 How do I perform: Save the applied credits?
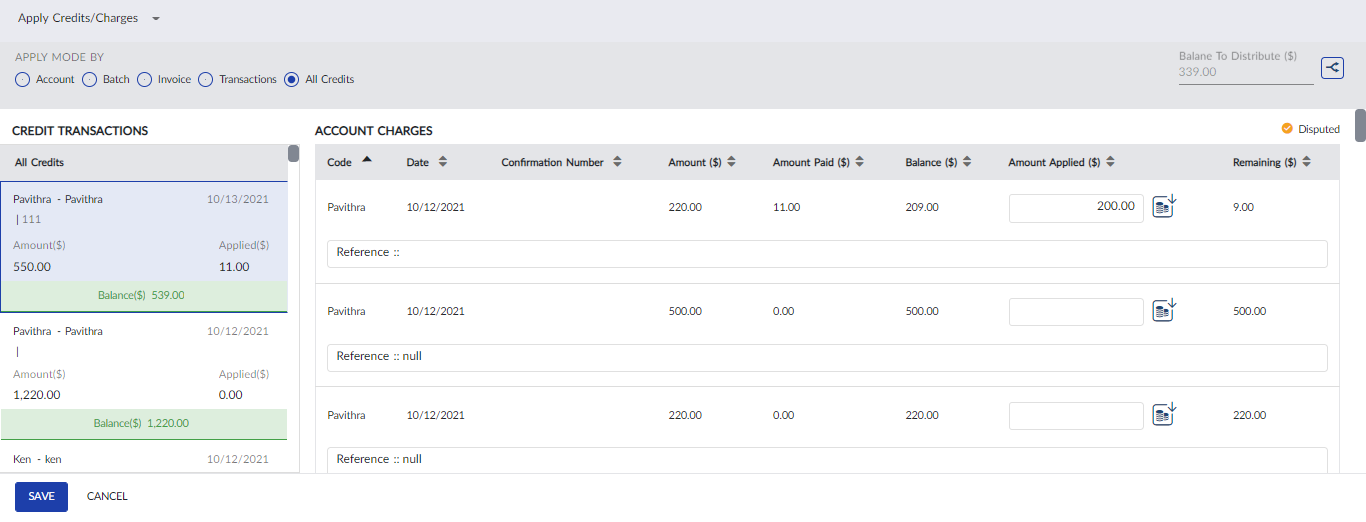pos(41,496)
